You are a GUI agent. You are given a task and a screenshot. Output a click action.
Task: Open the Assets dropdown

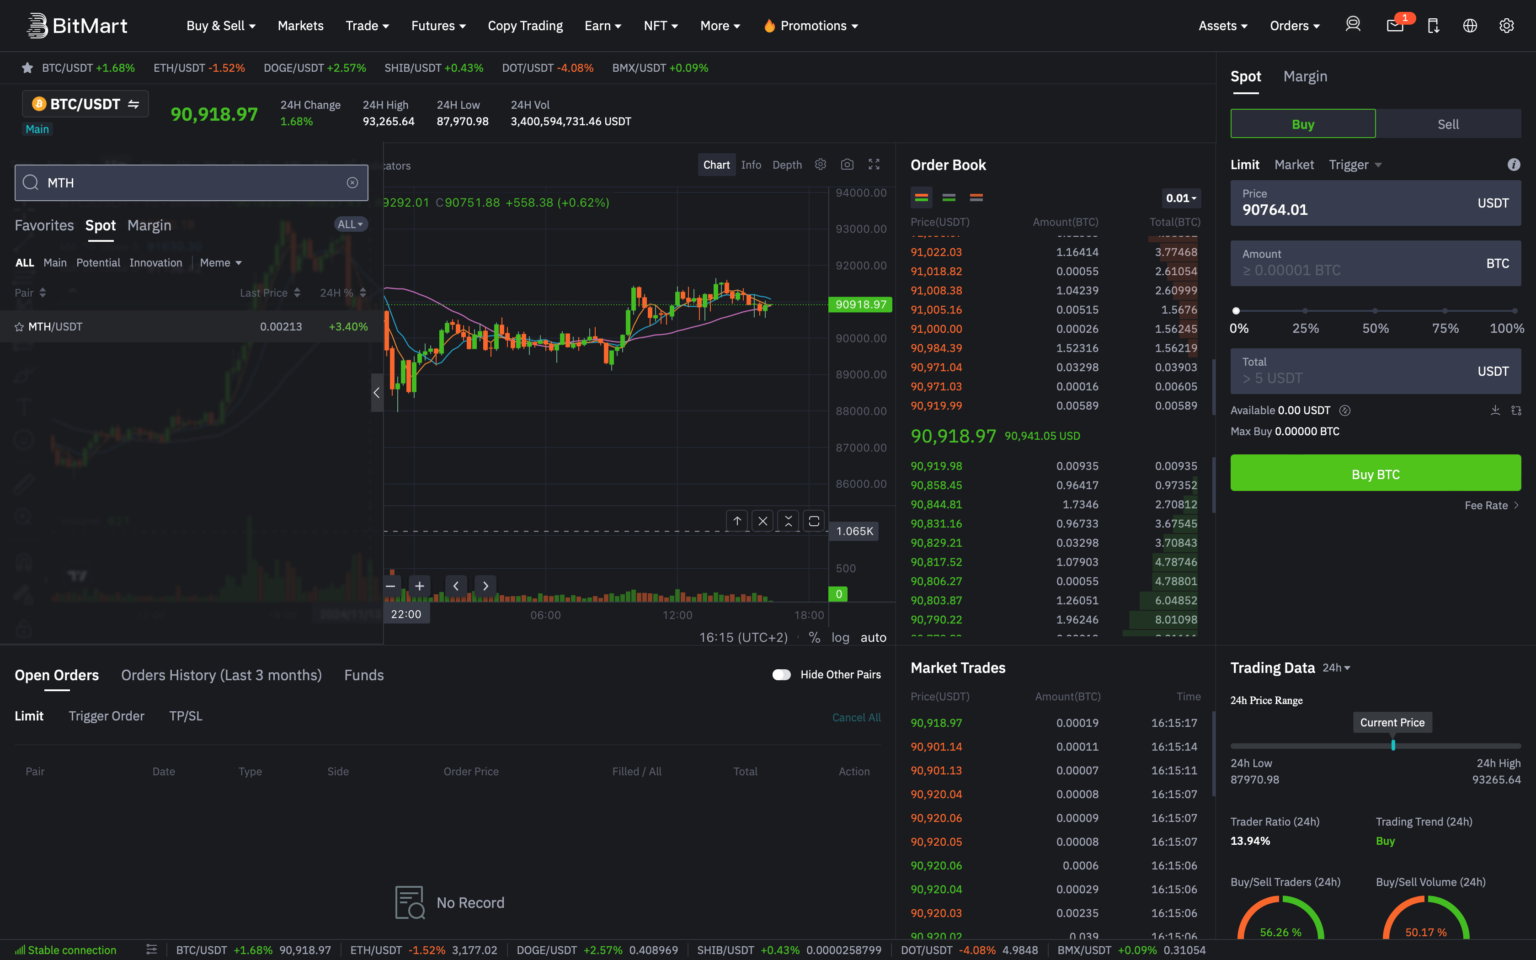(1223, 26)
